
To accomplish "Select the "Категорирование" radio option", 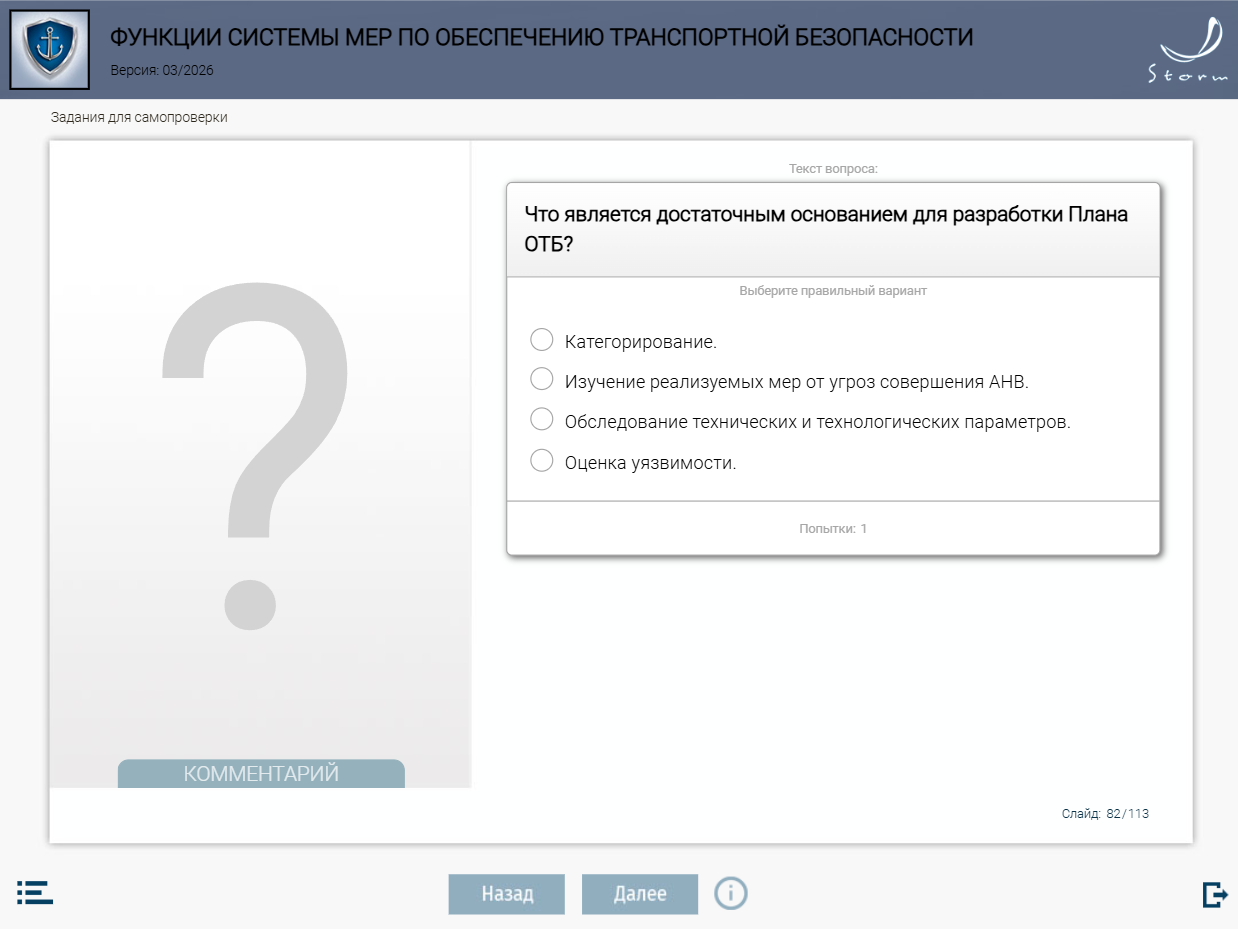I will coord(542,340).
